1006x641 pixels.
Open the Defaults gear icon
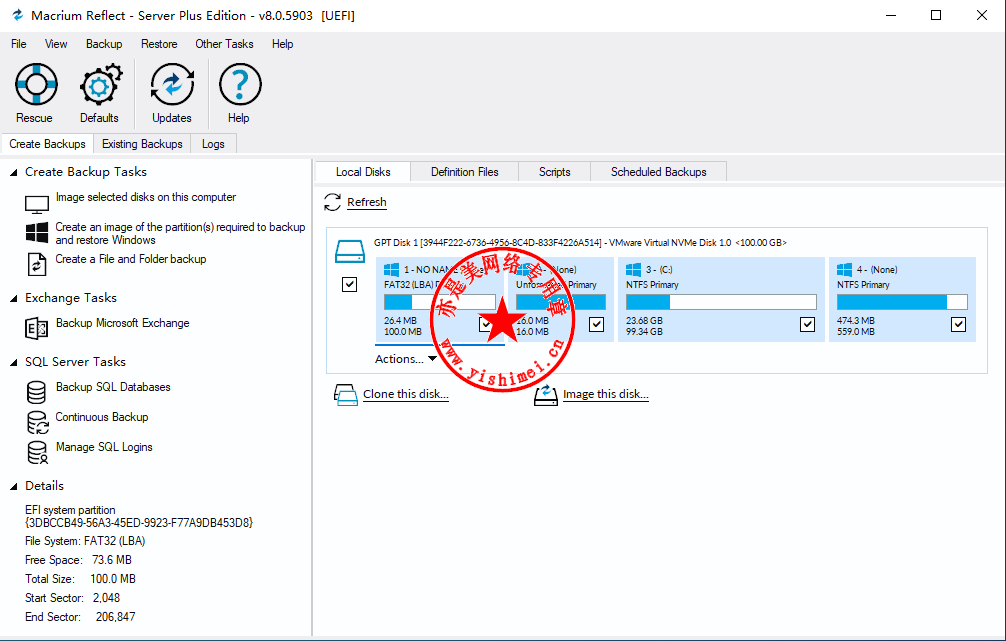tap(100, 84)
